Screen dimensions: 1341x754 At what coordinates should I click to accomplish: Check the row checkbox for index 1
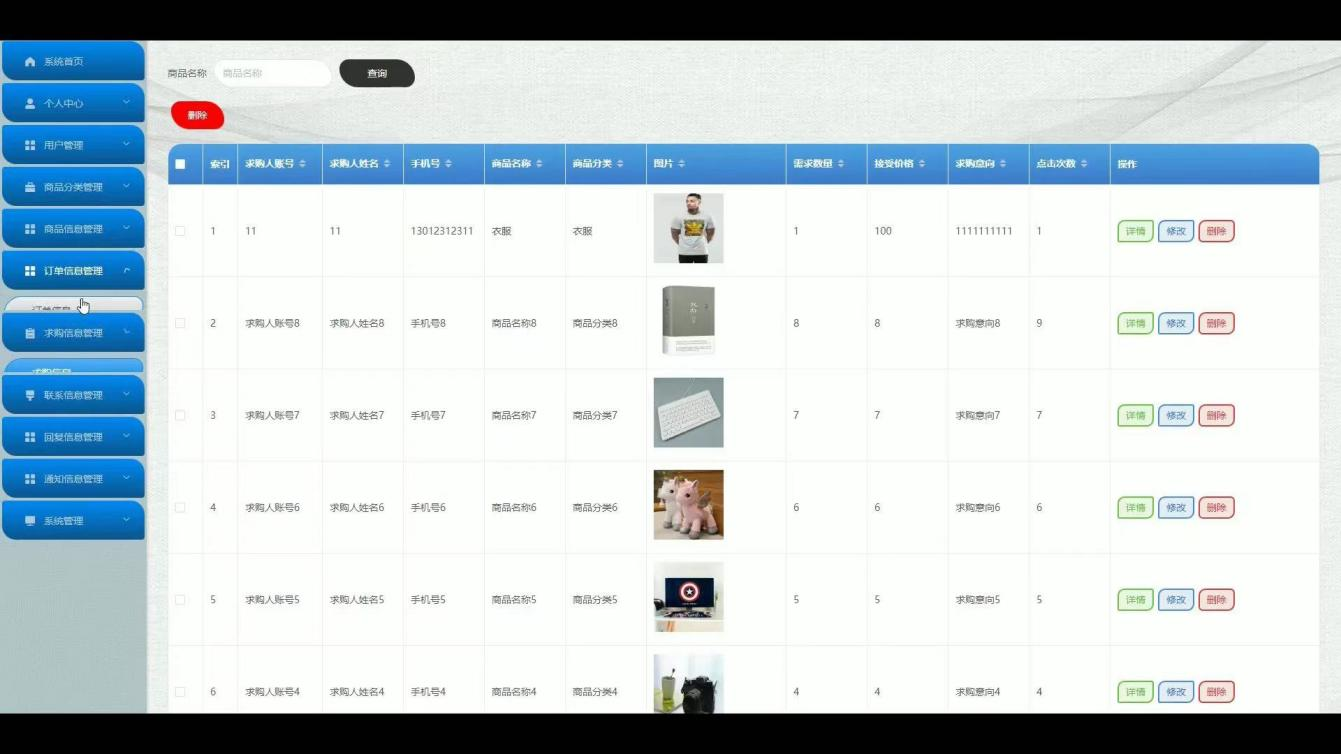coord(180,231)
